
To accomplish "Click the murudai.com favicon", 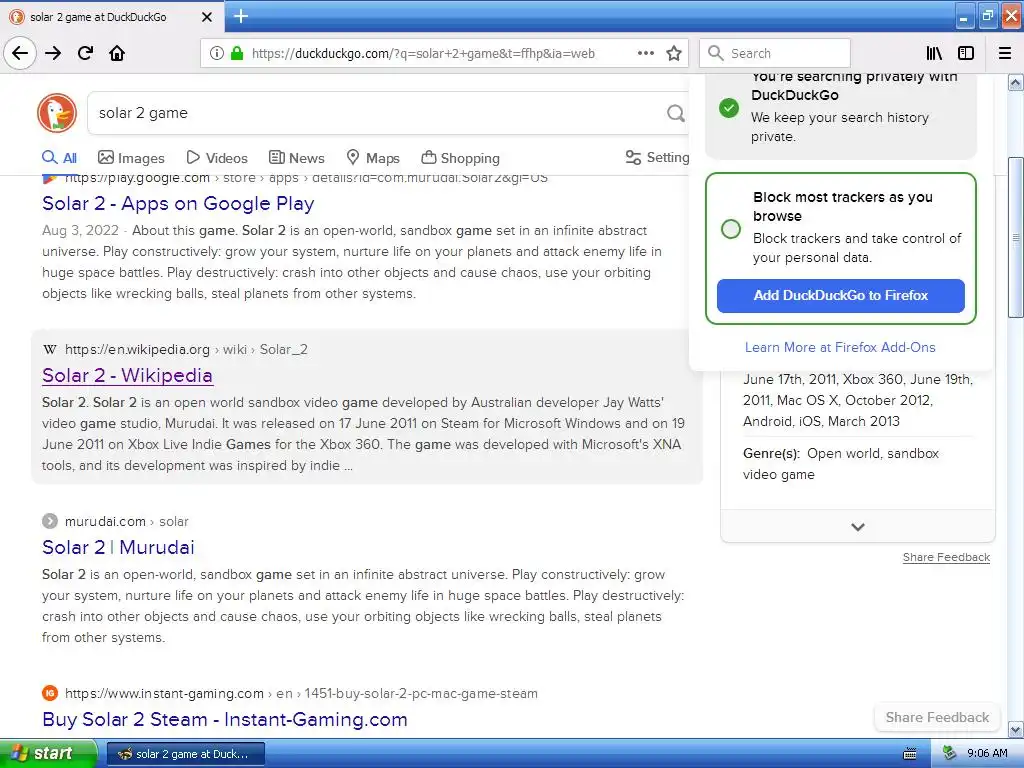I will (x=50, y=521).
